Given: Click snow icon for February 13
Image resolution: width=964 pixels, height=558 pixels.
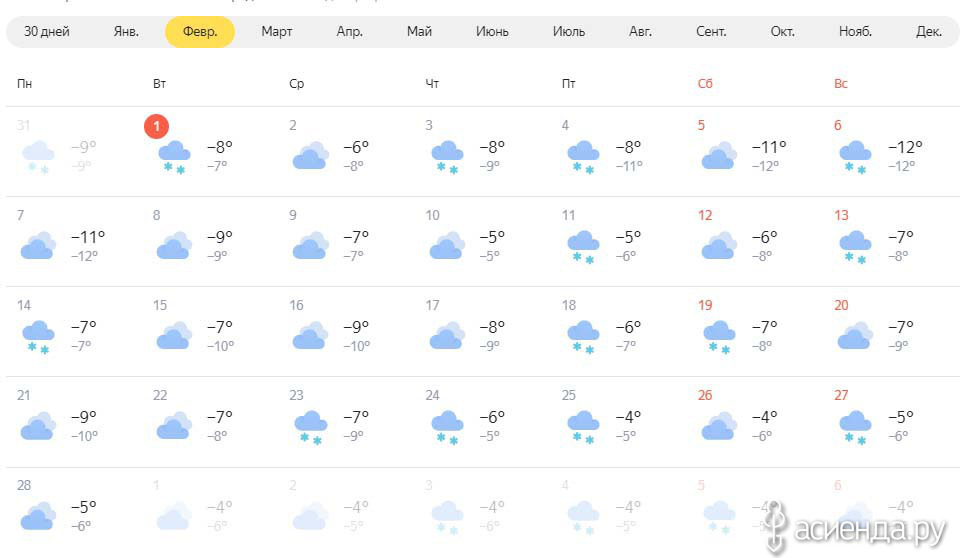Looking at the screenshot, I should 855,248.
